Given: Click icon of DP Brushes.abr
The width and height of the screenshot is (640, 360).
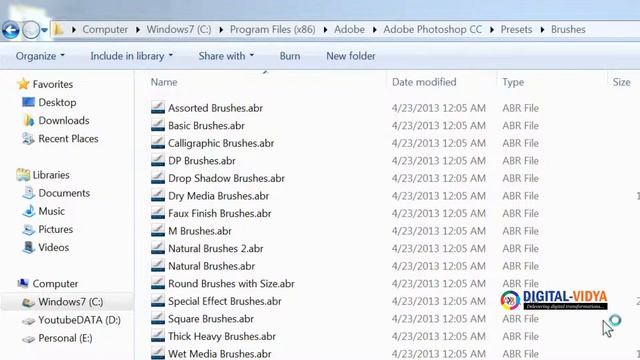Looking at the screenshot, I should click(x=158, y=160).
